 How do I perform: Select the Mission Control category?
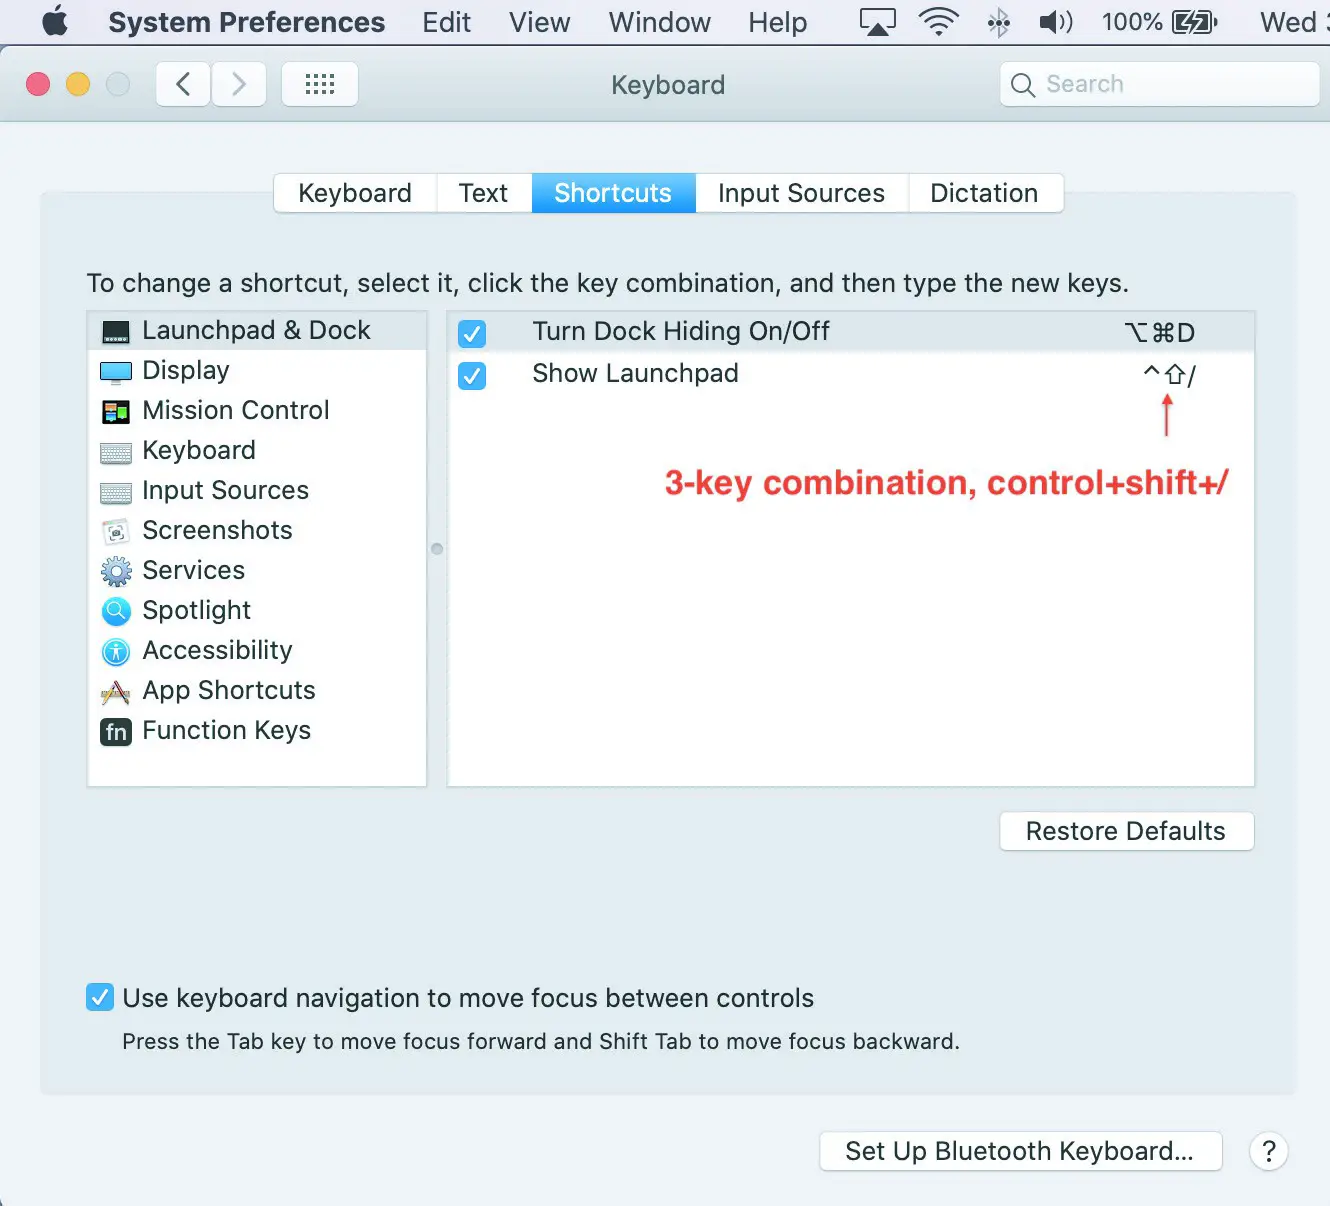[258, 411]
